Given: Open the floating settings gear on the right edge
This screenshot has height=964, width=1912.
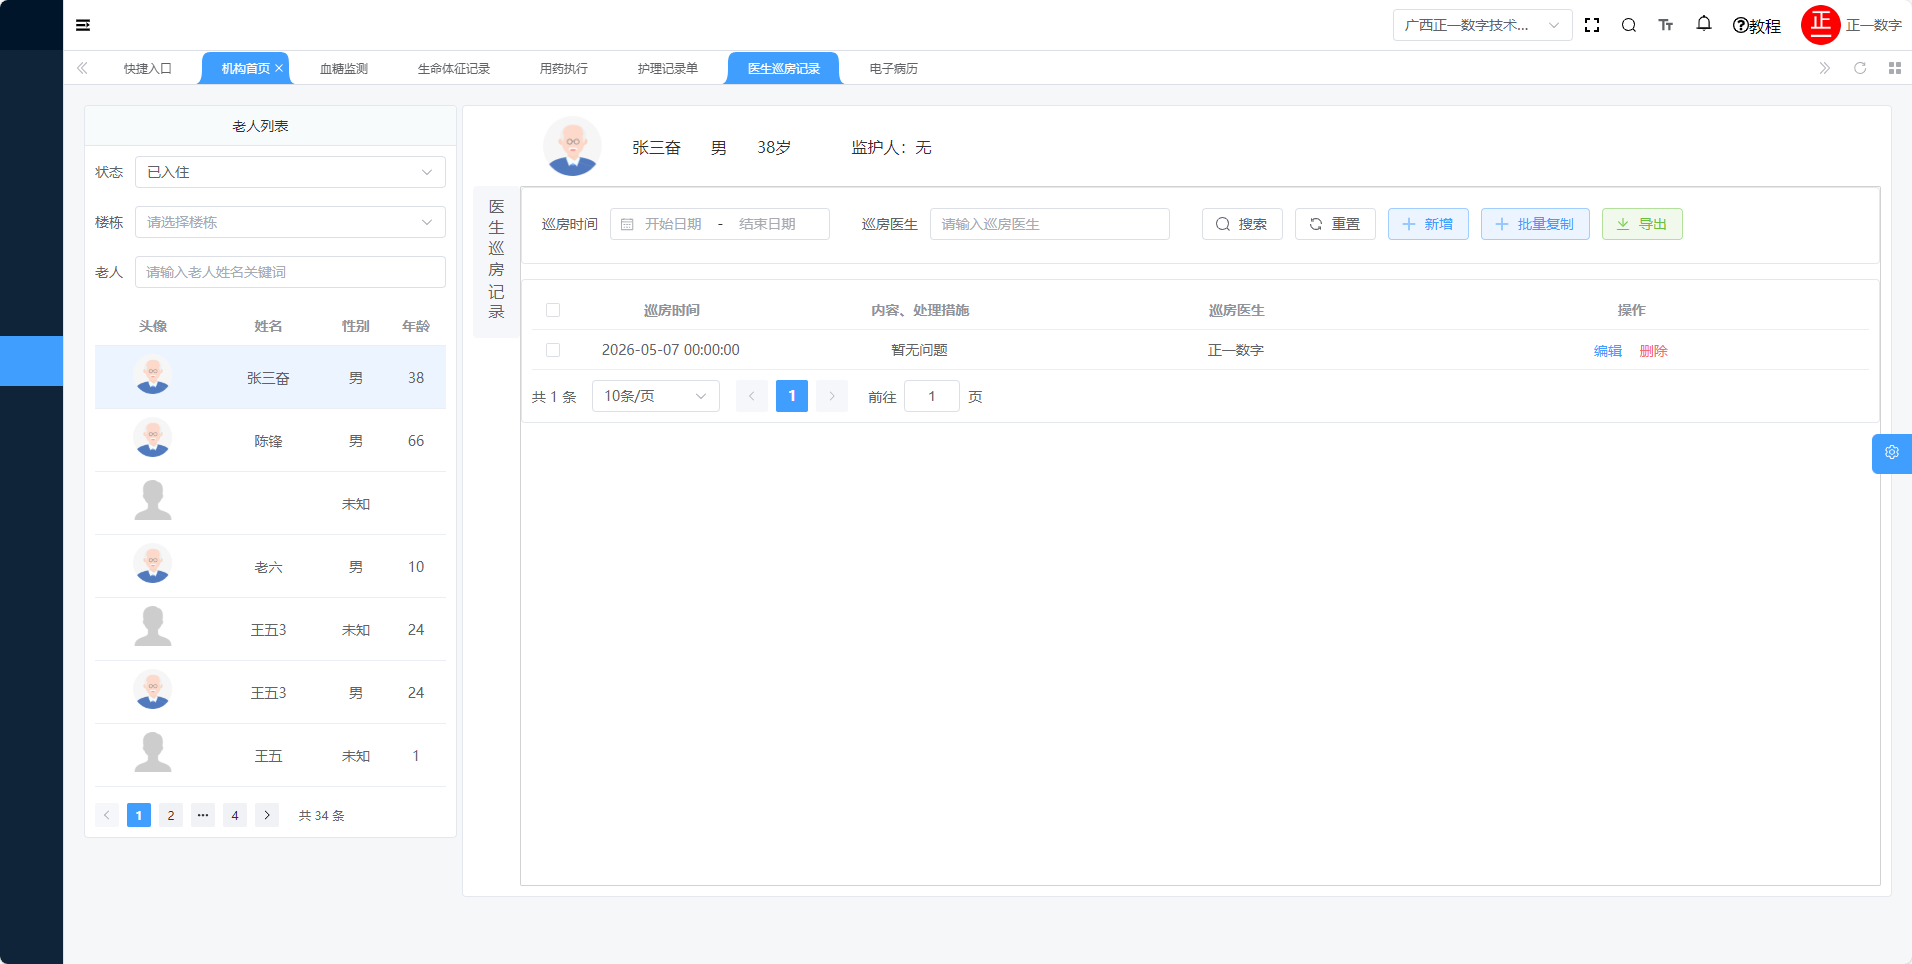Looking at the screenshot, I should pyautogui.click(x=1892, y=453).
